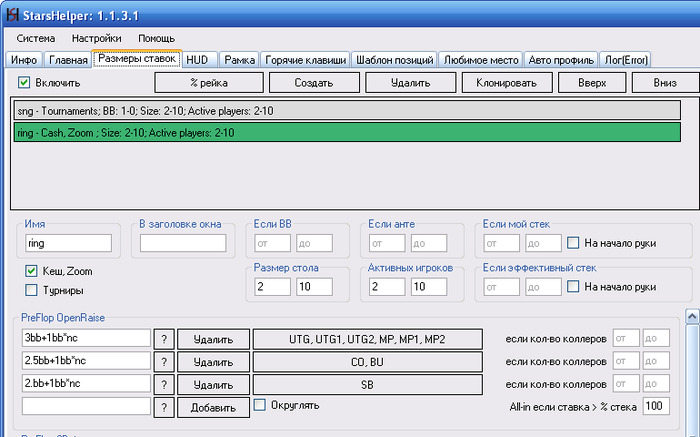Select the Размеры ставок tab
This screenshot has height=437, width=700.
[x=137, y=58]
